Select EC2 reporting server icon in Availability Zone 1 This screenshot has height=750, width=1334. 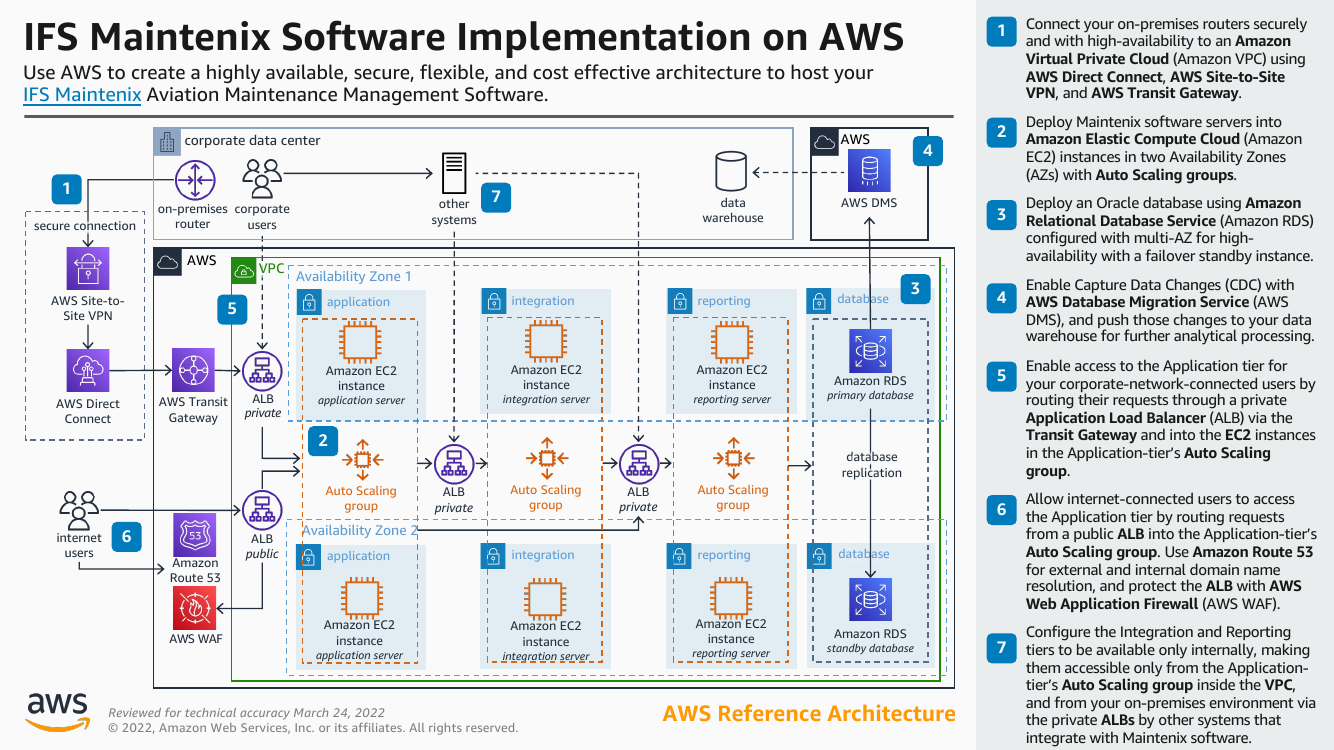tap(732, 341)
